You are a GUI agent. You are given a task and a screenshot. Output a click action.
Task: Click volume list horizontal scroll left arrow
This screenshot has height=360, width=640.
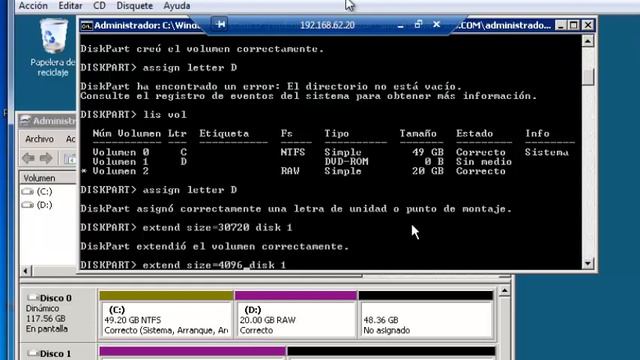(x=25, y=271)
